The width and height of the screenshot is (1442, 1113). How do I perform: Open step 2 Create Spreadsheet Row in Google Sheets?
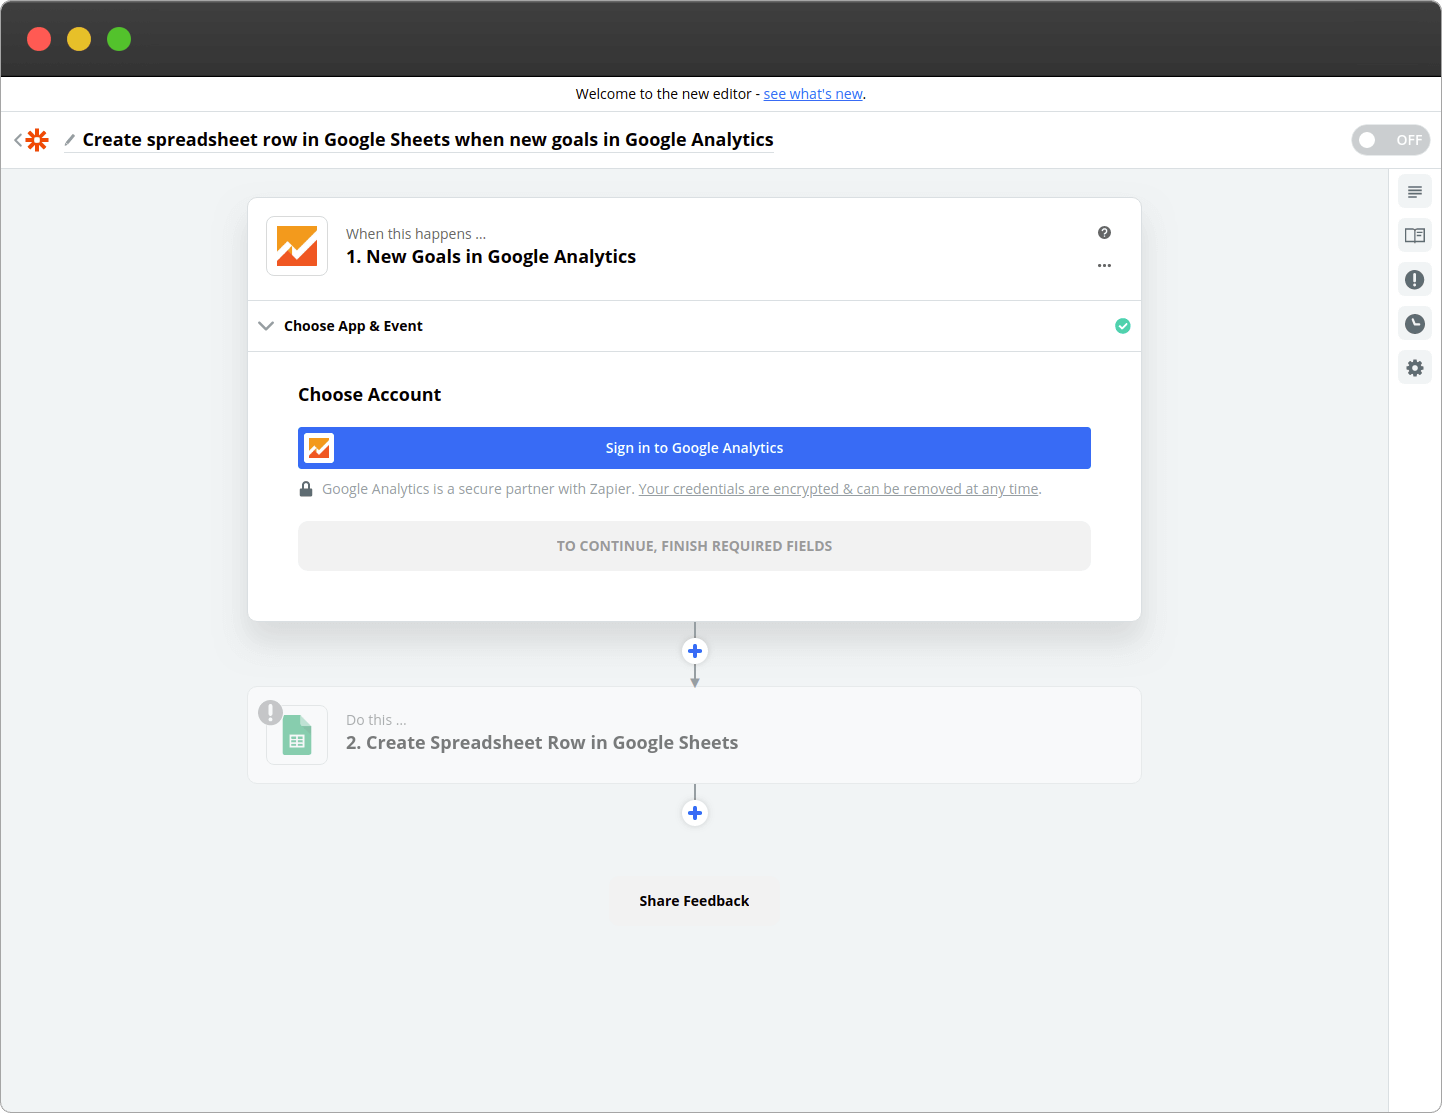tap(694, 735)
